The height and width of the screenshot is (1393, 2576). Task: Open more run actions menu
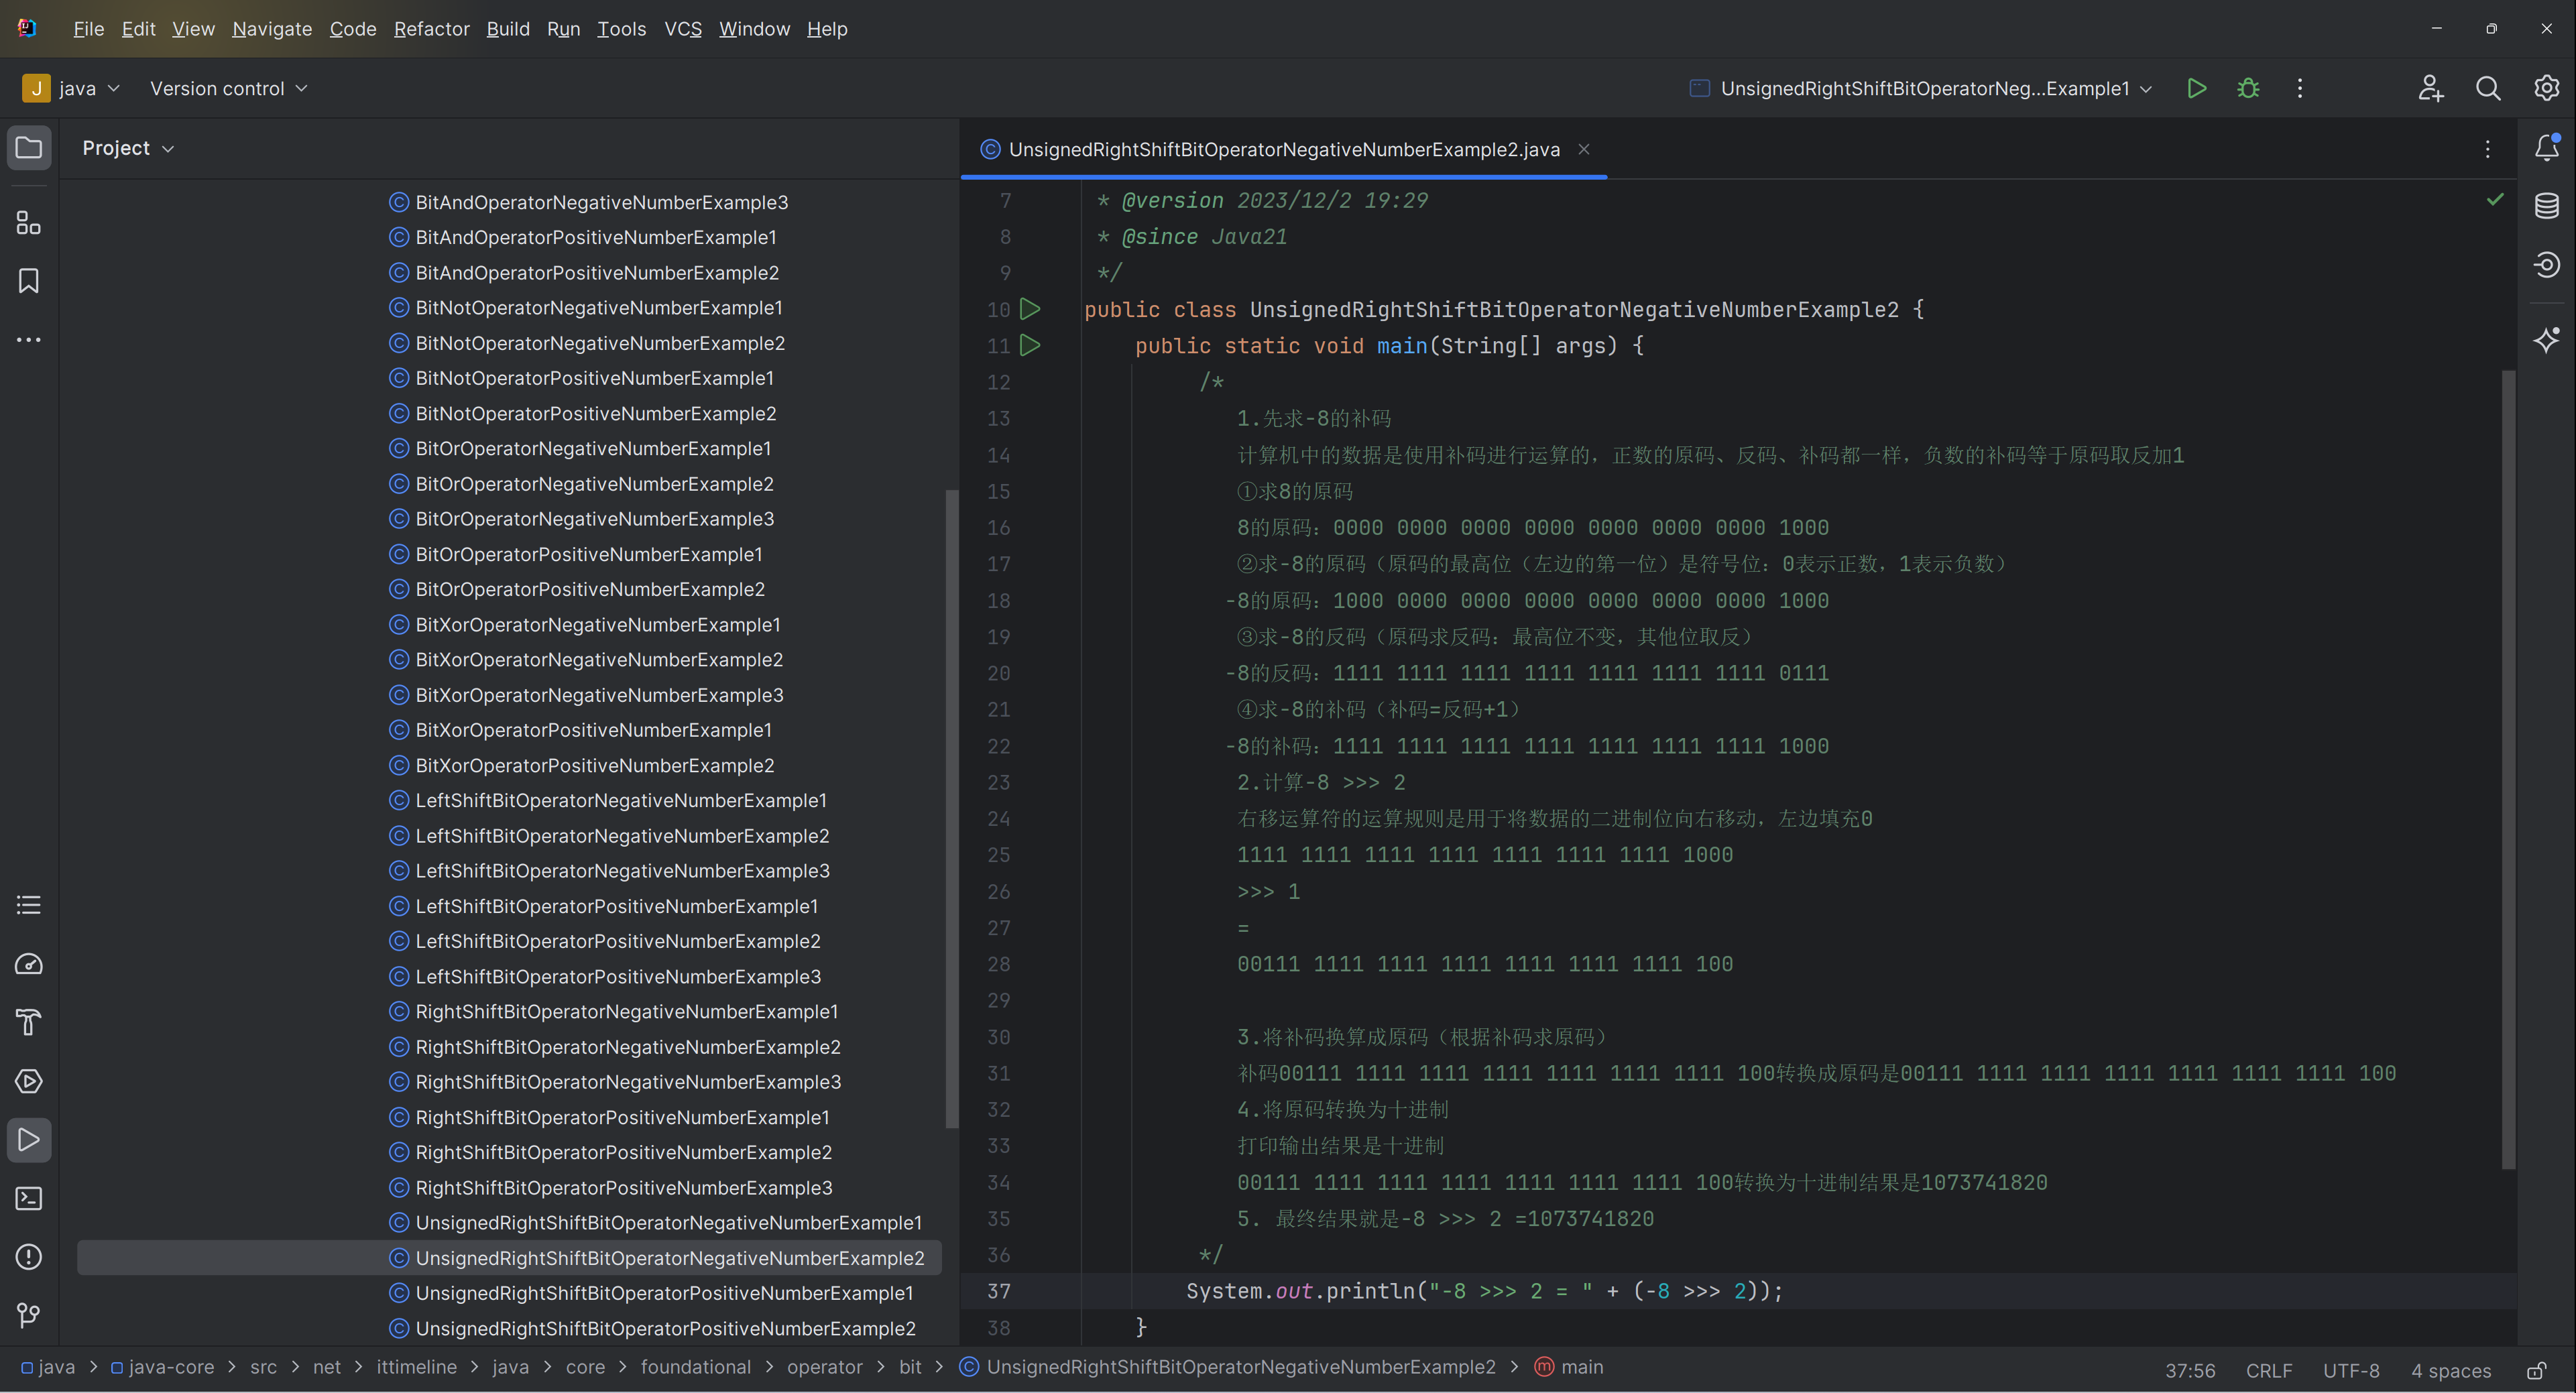(2300, 88)
